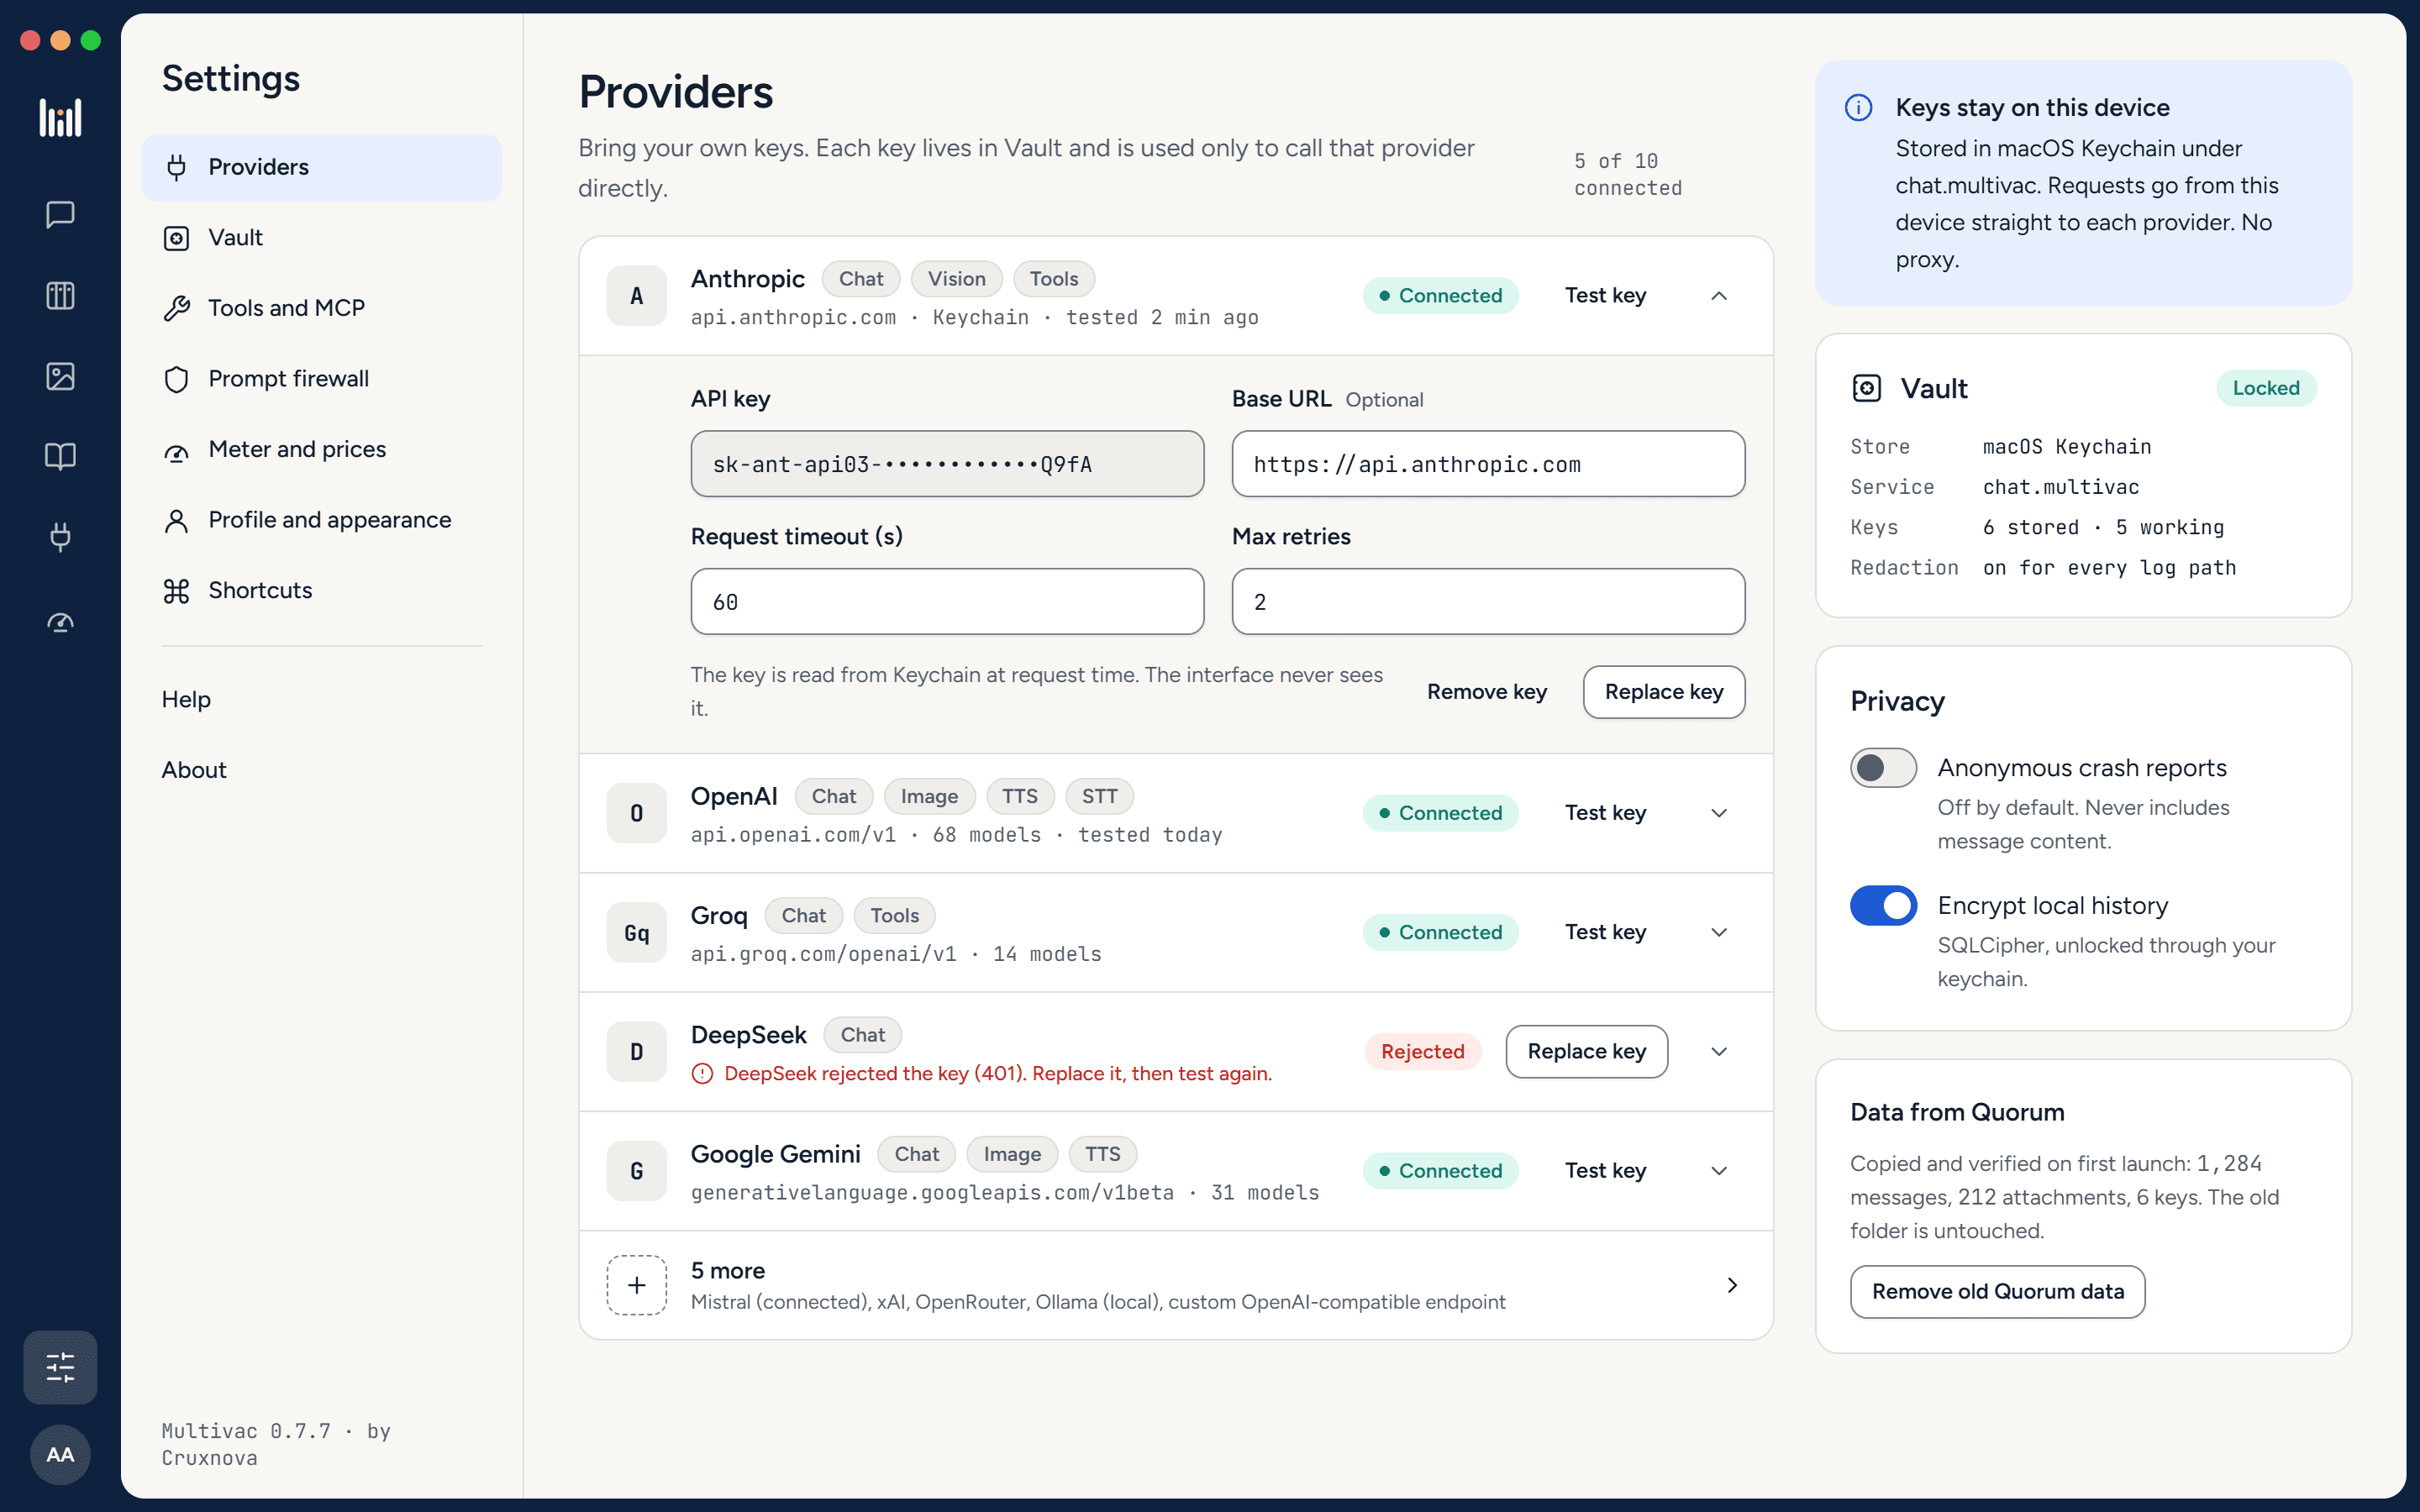This screenshot has height=1512, width=2420.
Task: Open Shortcuts settings
Action: click(321, 591)
